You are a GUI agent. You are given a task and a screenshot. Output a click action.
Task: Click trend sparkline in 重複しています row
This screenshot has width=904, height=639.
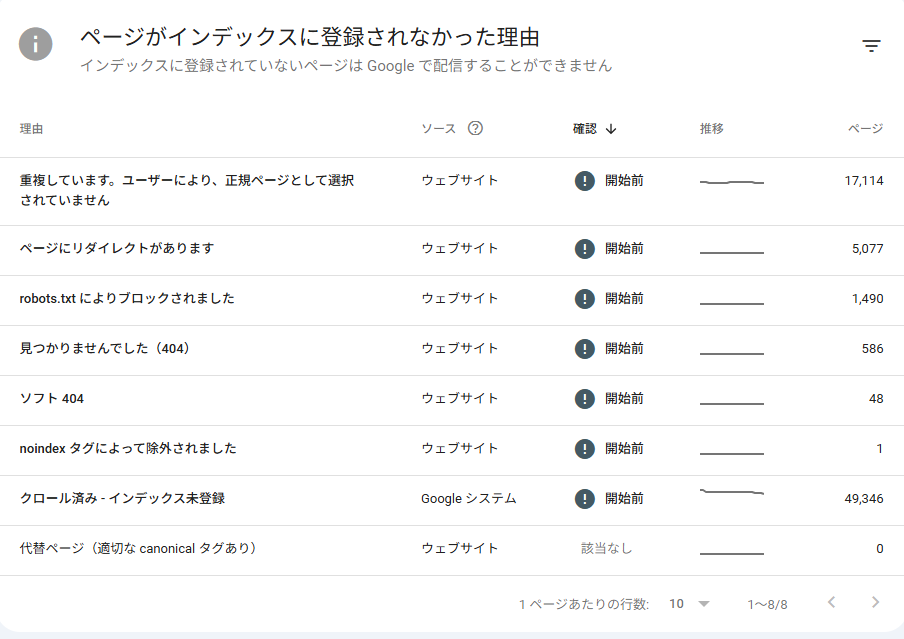(731, 182)
